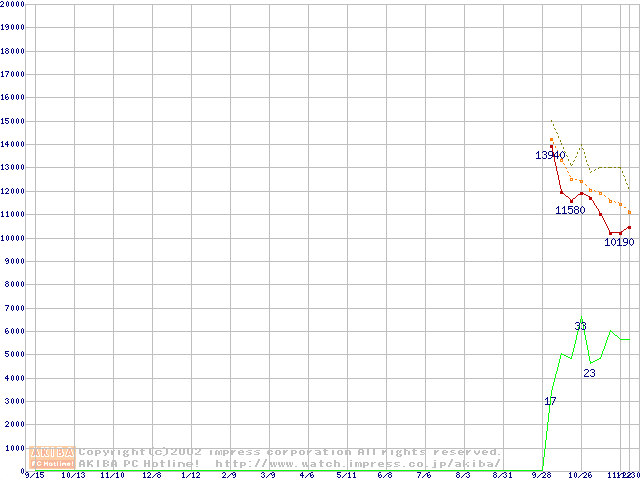This screenshot has height=480, width=640.
Task: Click the top of the dashed olive line
Action: pyautogui.click(x=551, y=121)
